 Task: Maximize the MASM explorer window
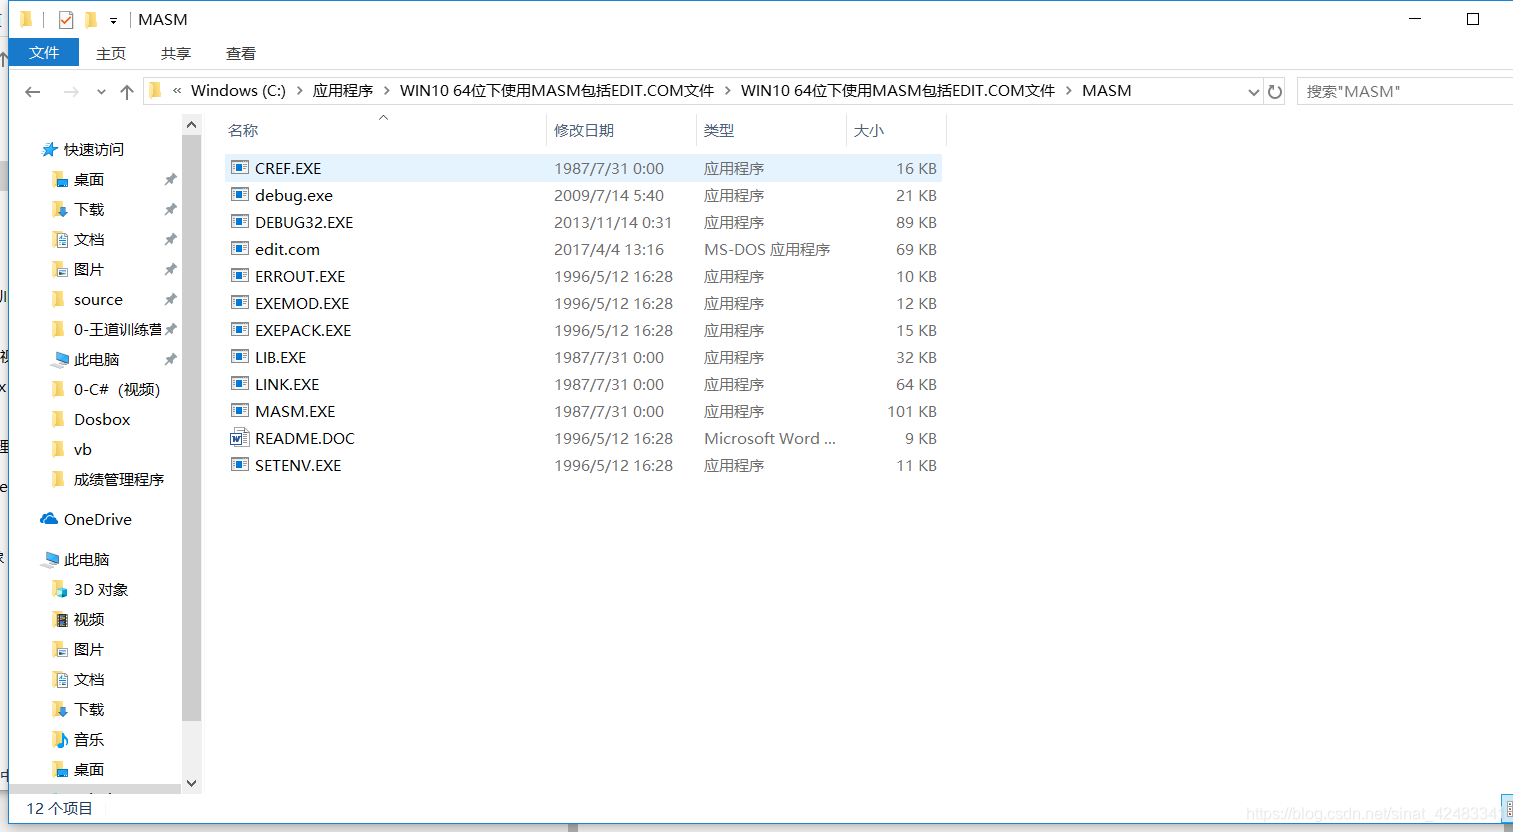coord(1473,19)
